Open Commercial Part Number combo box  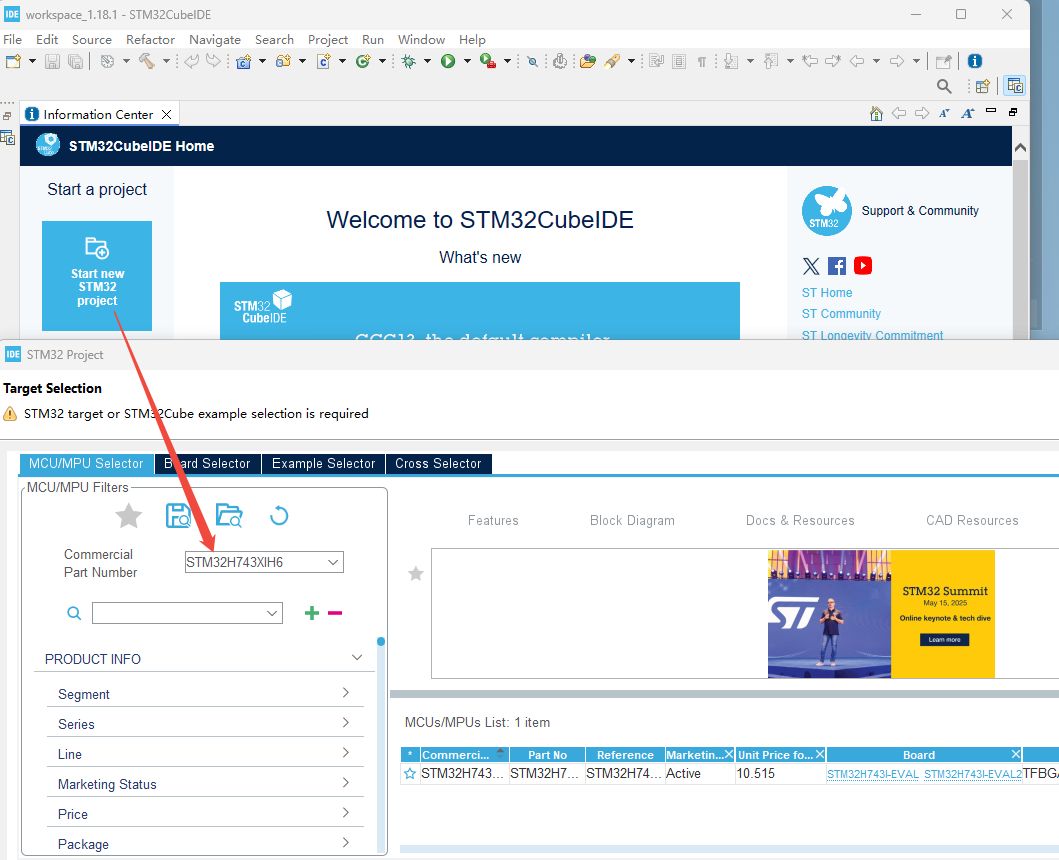click(x=264, y=562)
